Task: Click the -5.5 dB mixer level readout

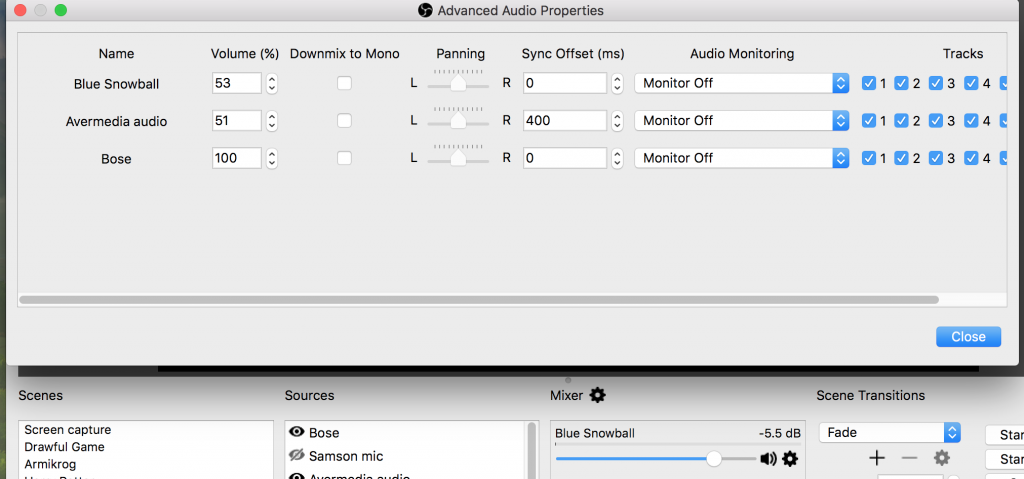Action: click(x=779, y=433)
